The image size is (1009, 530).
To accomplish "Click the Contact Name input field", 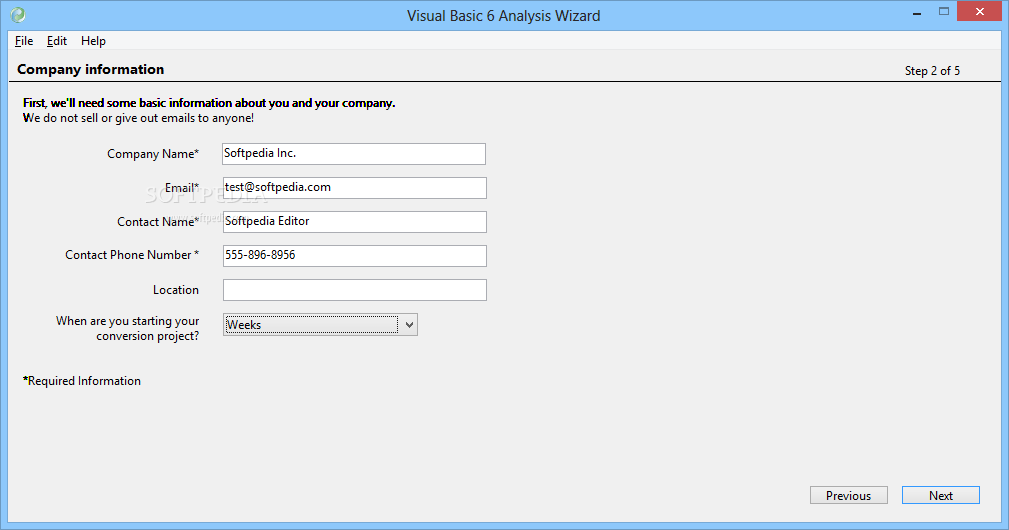I will click(x=355, y=222).
